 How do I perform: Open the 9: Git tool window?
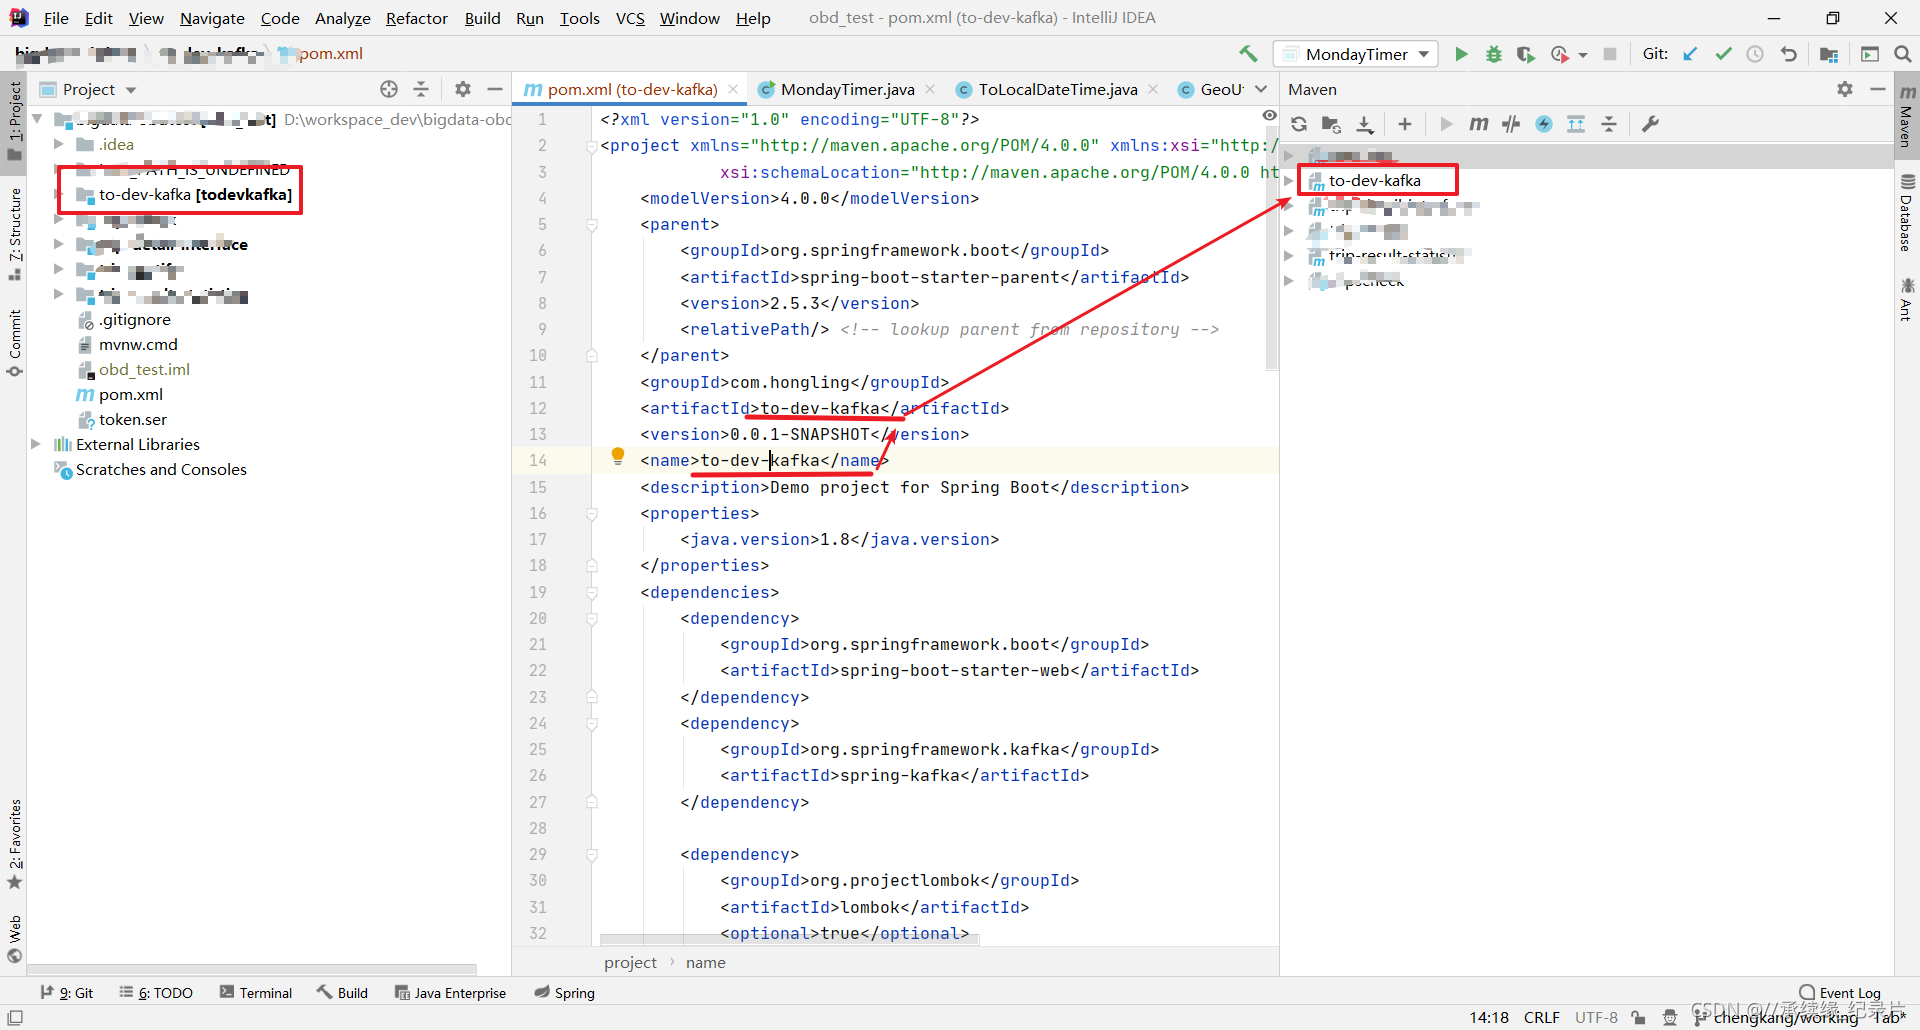(x=66, y=992)
